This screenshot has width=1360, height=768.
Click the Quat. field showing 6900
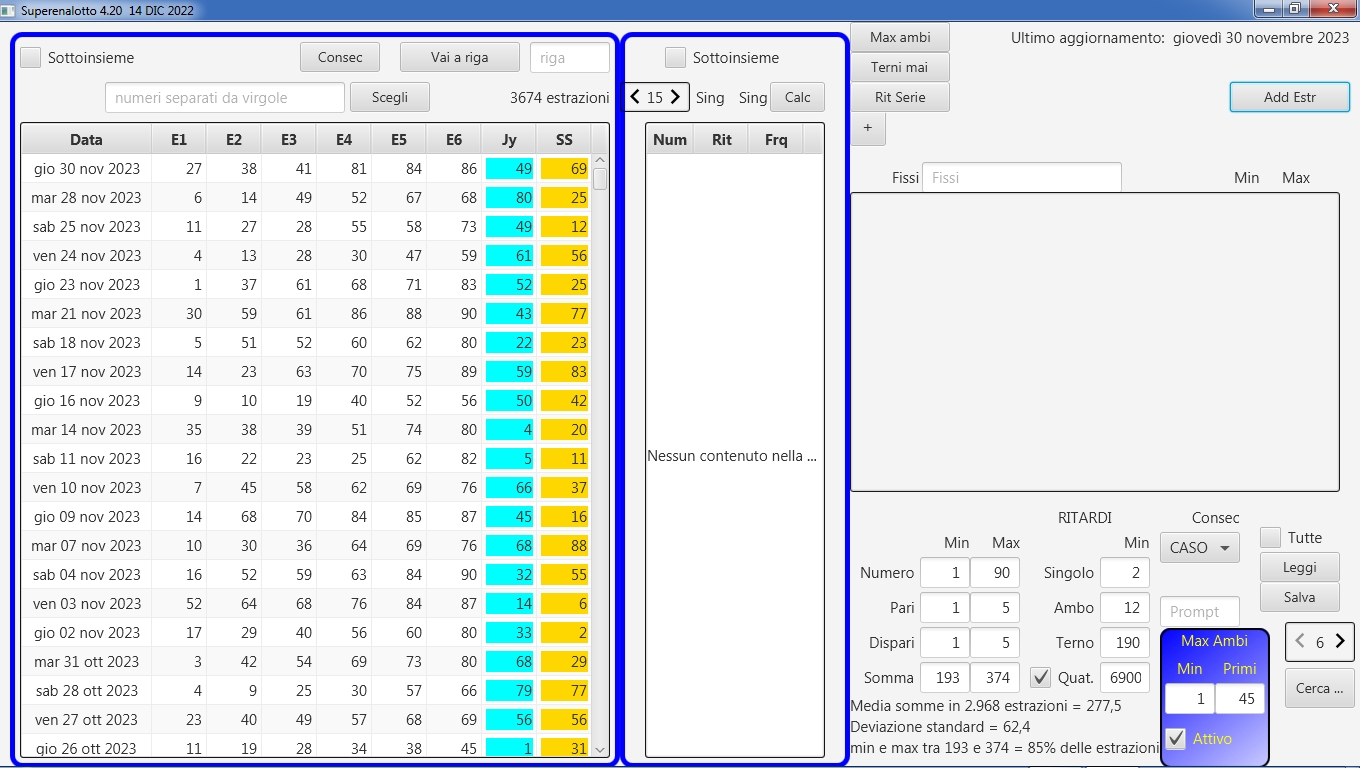[x=1125, y=677]
